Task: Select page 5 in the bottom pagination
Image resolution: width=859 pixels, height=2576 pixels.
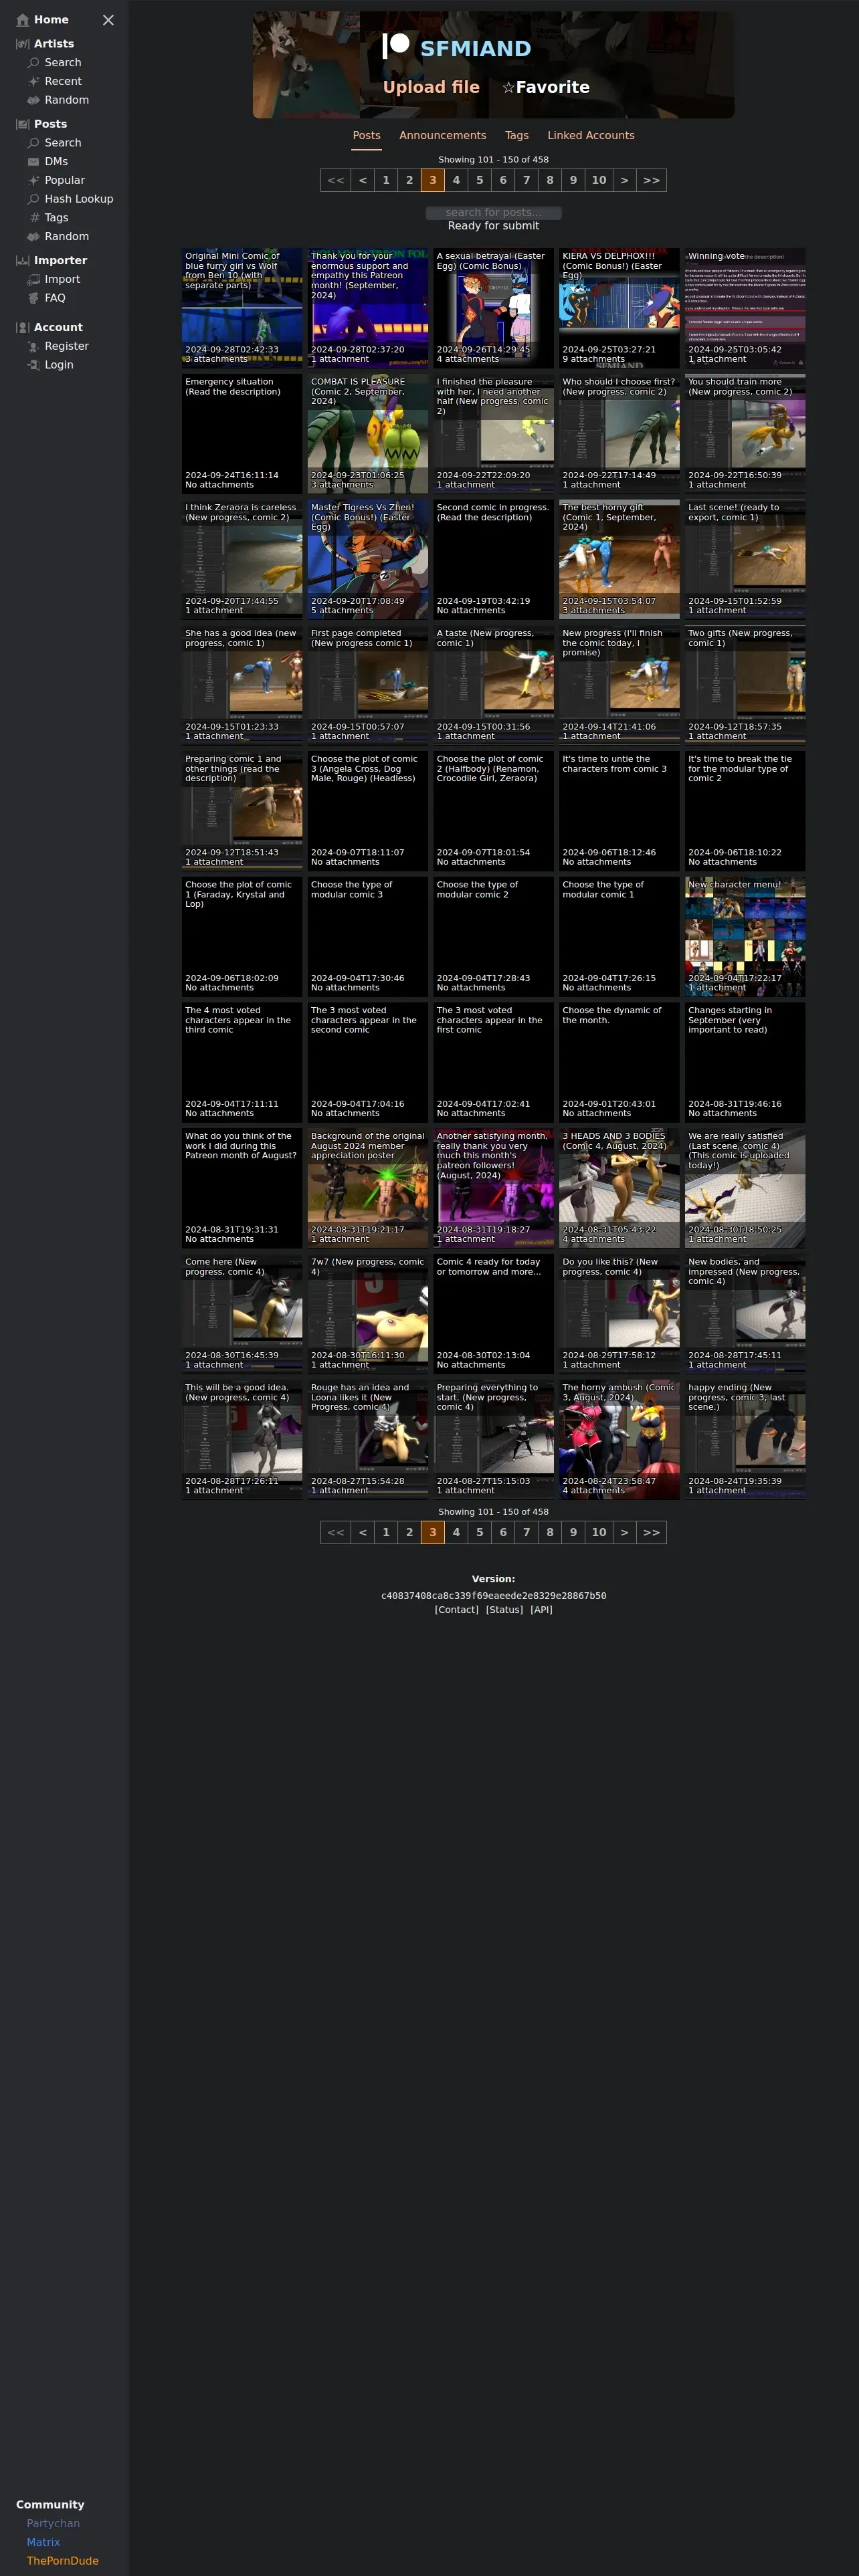Action: pyautogui.click(x=479, y=1532)
